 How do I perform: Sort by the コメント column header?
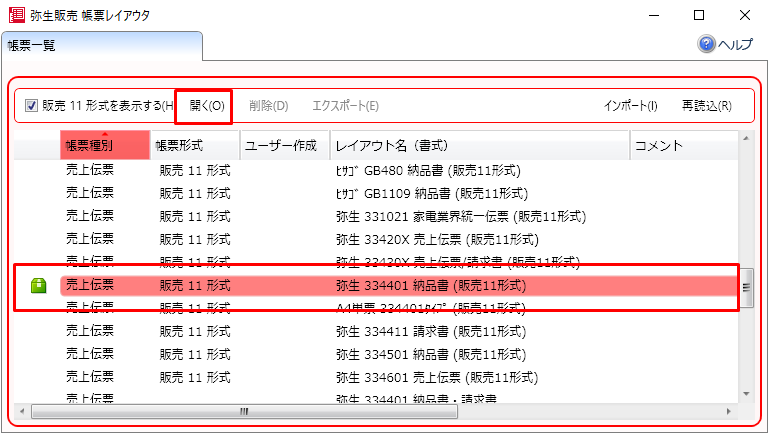coord(684,145)
